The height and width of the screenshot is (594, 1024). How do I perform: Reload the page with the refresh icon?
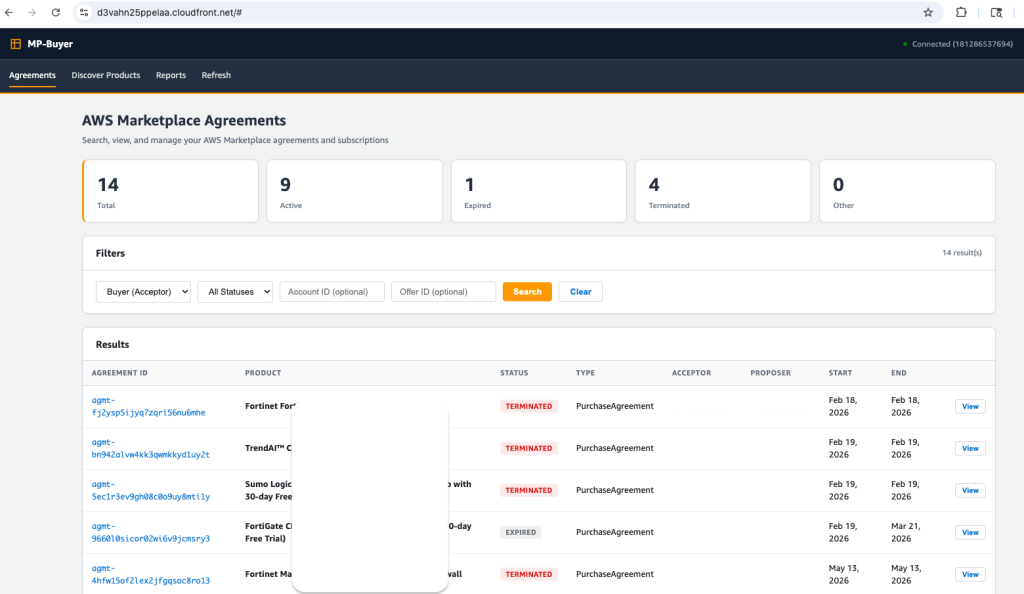[x=56, y=12]
